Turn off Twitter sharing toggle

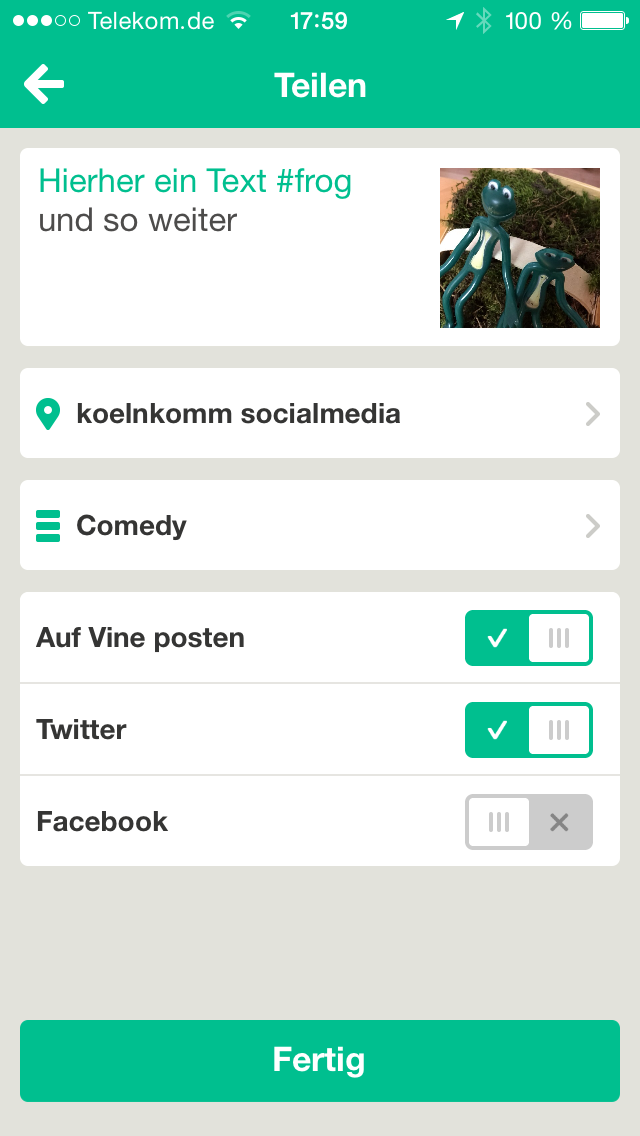528,730
